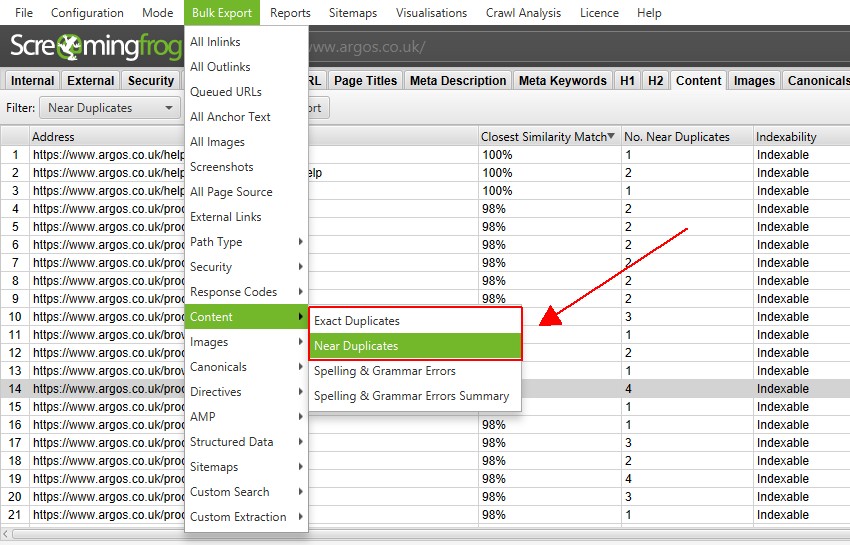Select All Inlinks export option
The width and height of the screenshot is (850, 545).
point(246,42)
